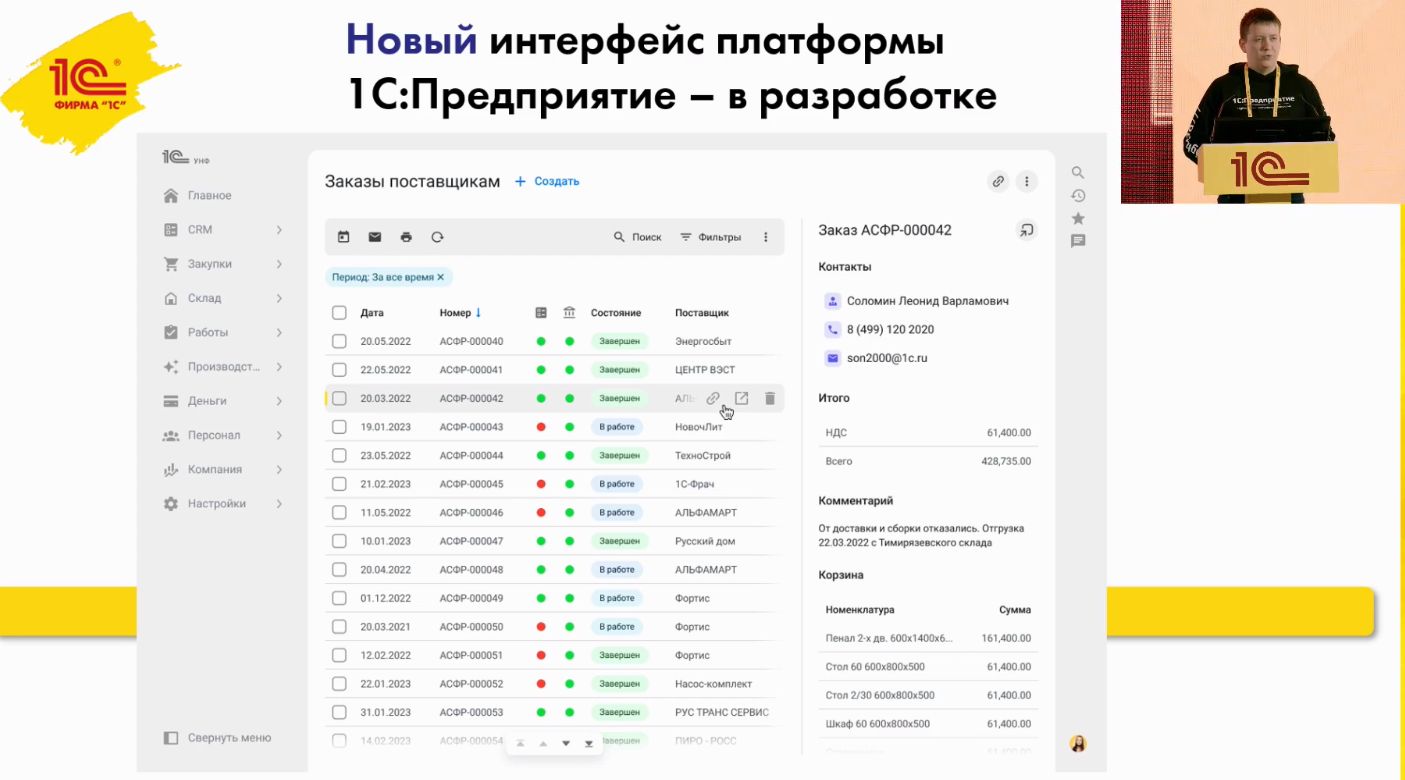The image size is (1405, 780).
Task: Click the В работе badge in the АСФР-000045 row
Action: pos(617,484)
